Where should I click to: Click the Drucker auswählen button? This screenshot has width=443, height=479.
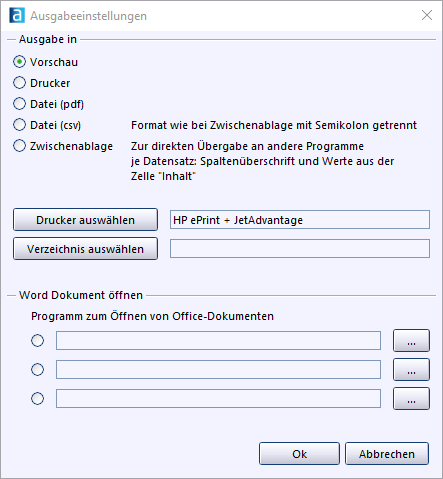[85, 220]
